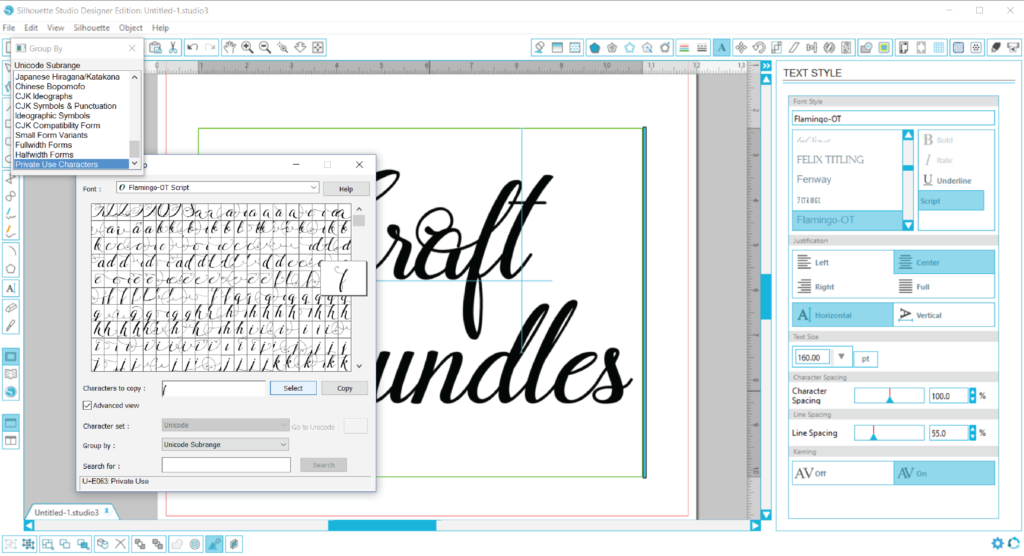
Task: Toggle Bold font style
Action: point(938,140)
